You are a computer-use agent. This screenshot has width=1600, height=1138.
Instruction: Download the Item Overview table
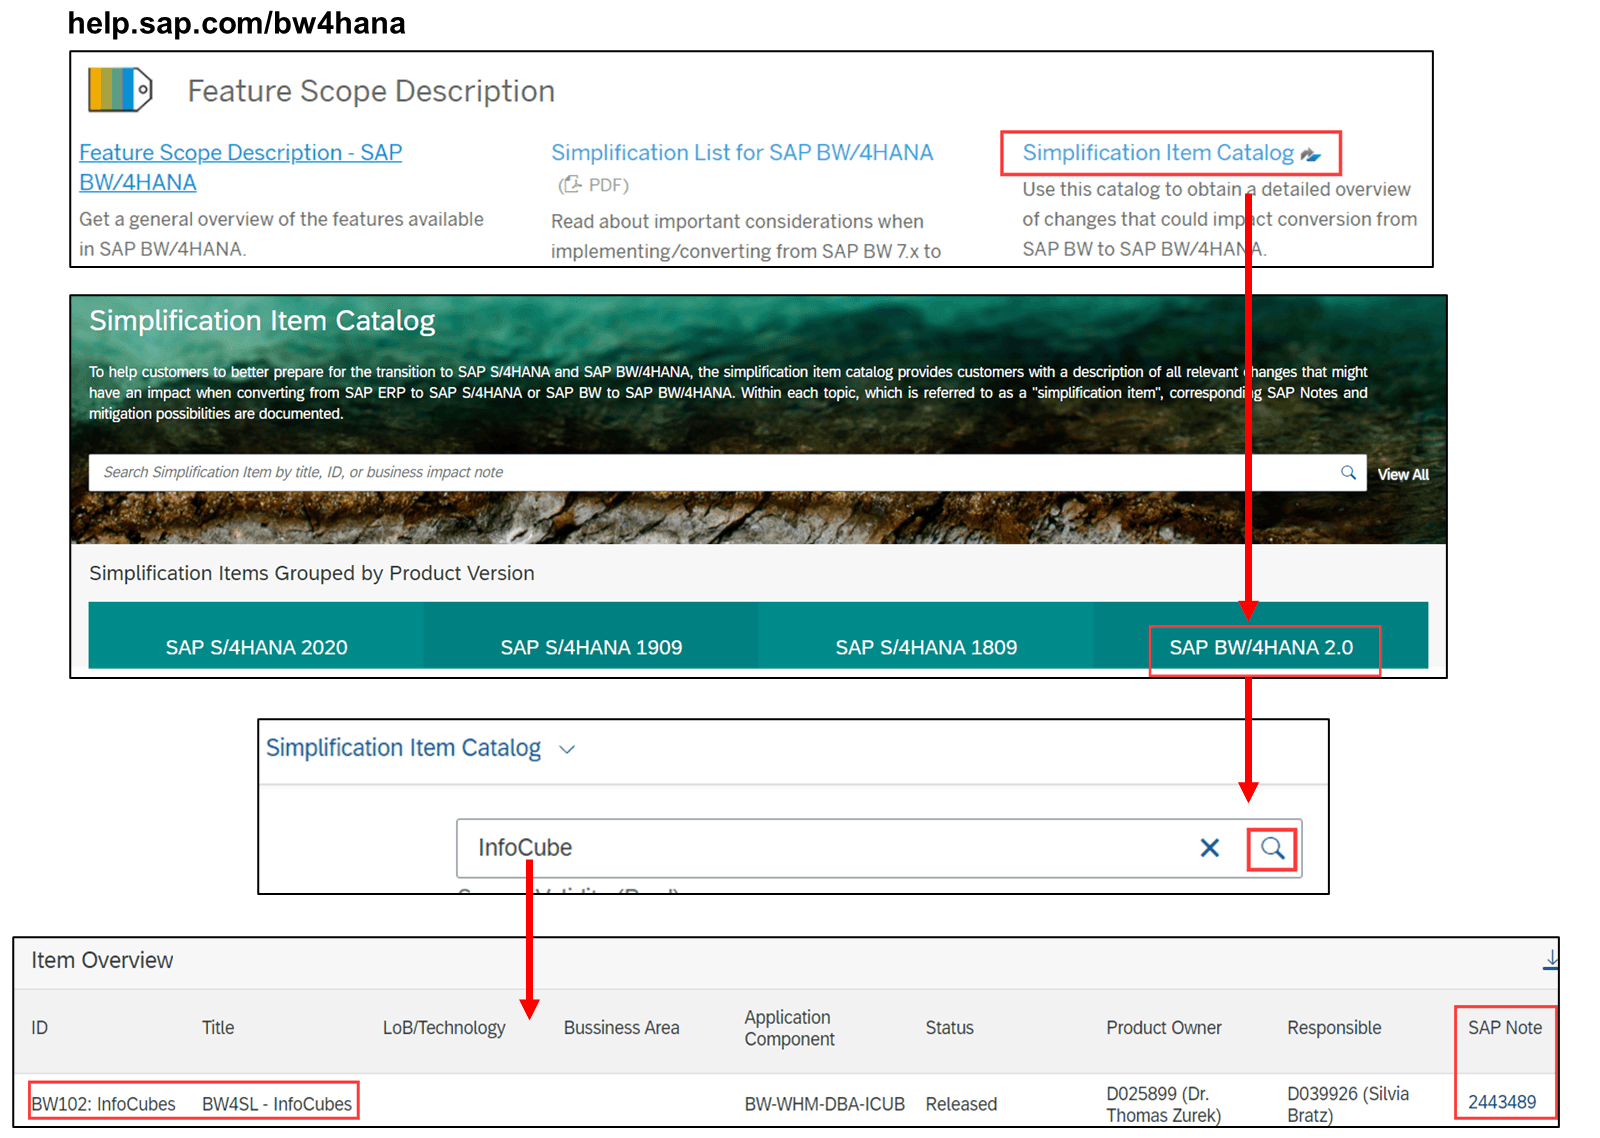(1550, 959)
